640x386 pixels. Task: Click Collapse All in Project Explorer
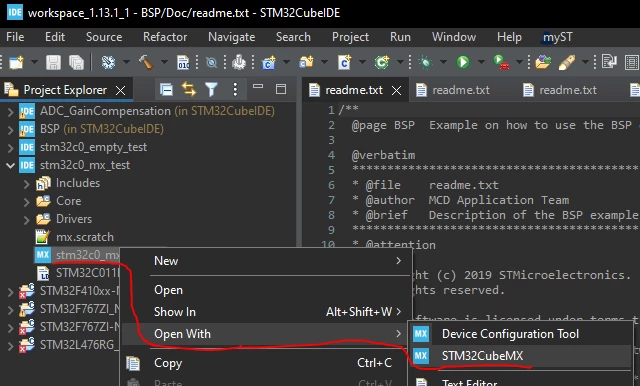[166, 89]
